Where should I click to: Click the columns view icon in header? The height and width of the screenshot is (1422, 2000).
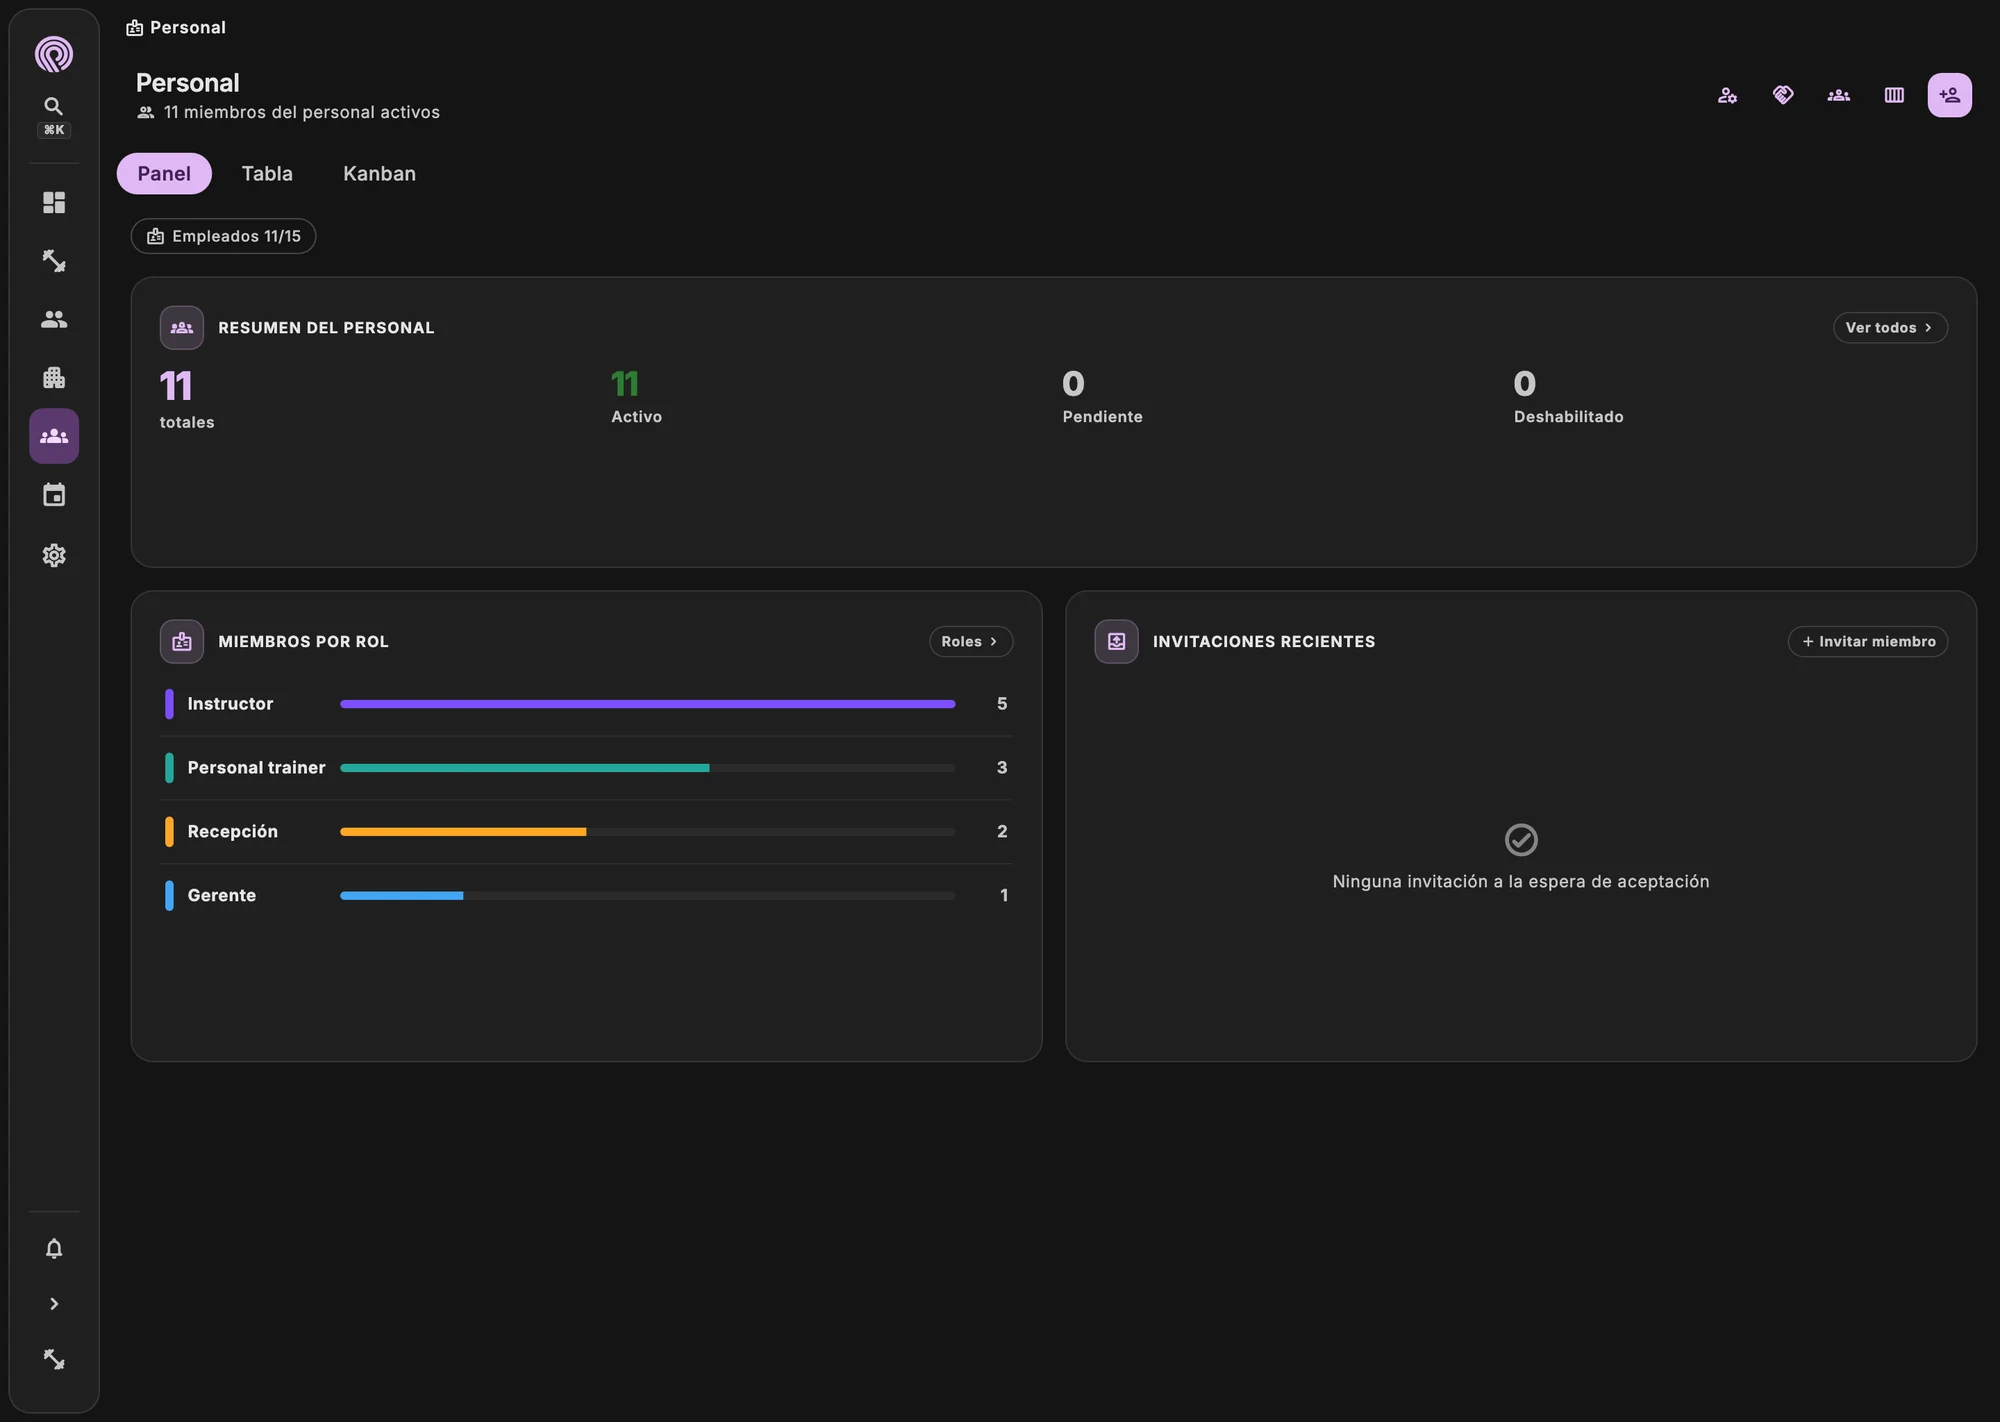click(1894, 95)
